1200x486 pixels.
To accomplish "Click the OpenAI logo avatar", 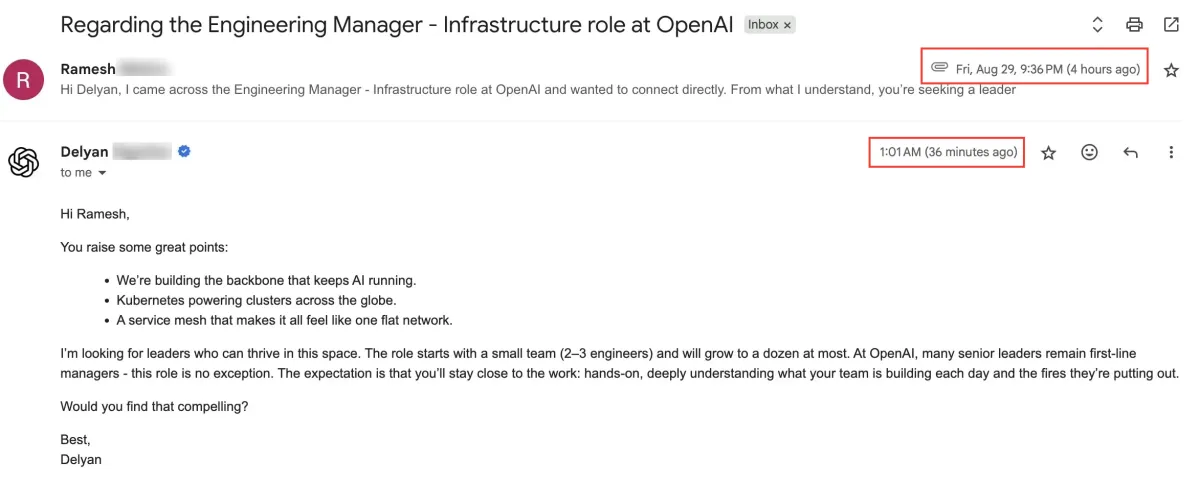I will click(x=24, y=162).
